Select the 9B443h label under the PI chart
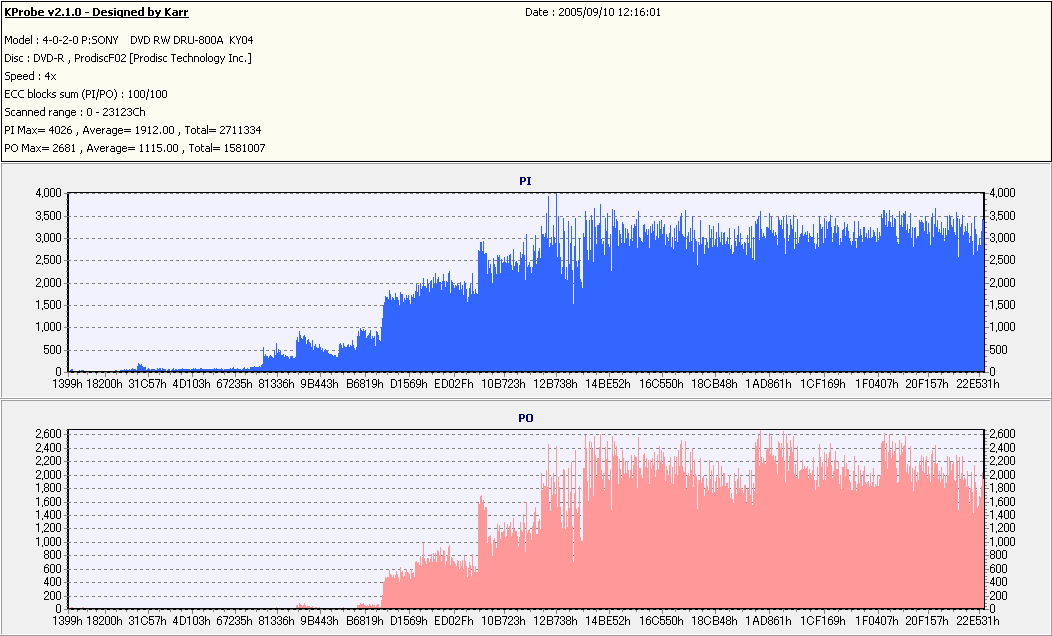The width and height of the screenshot is (1052, 636). 319,384
